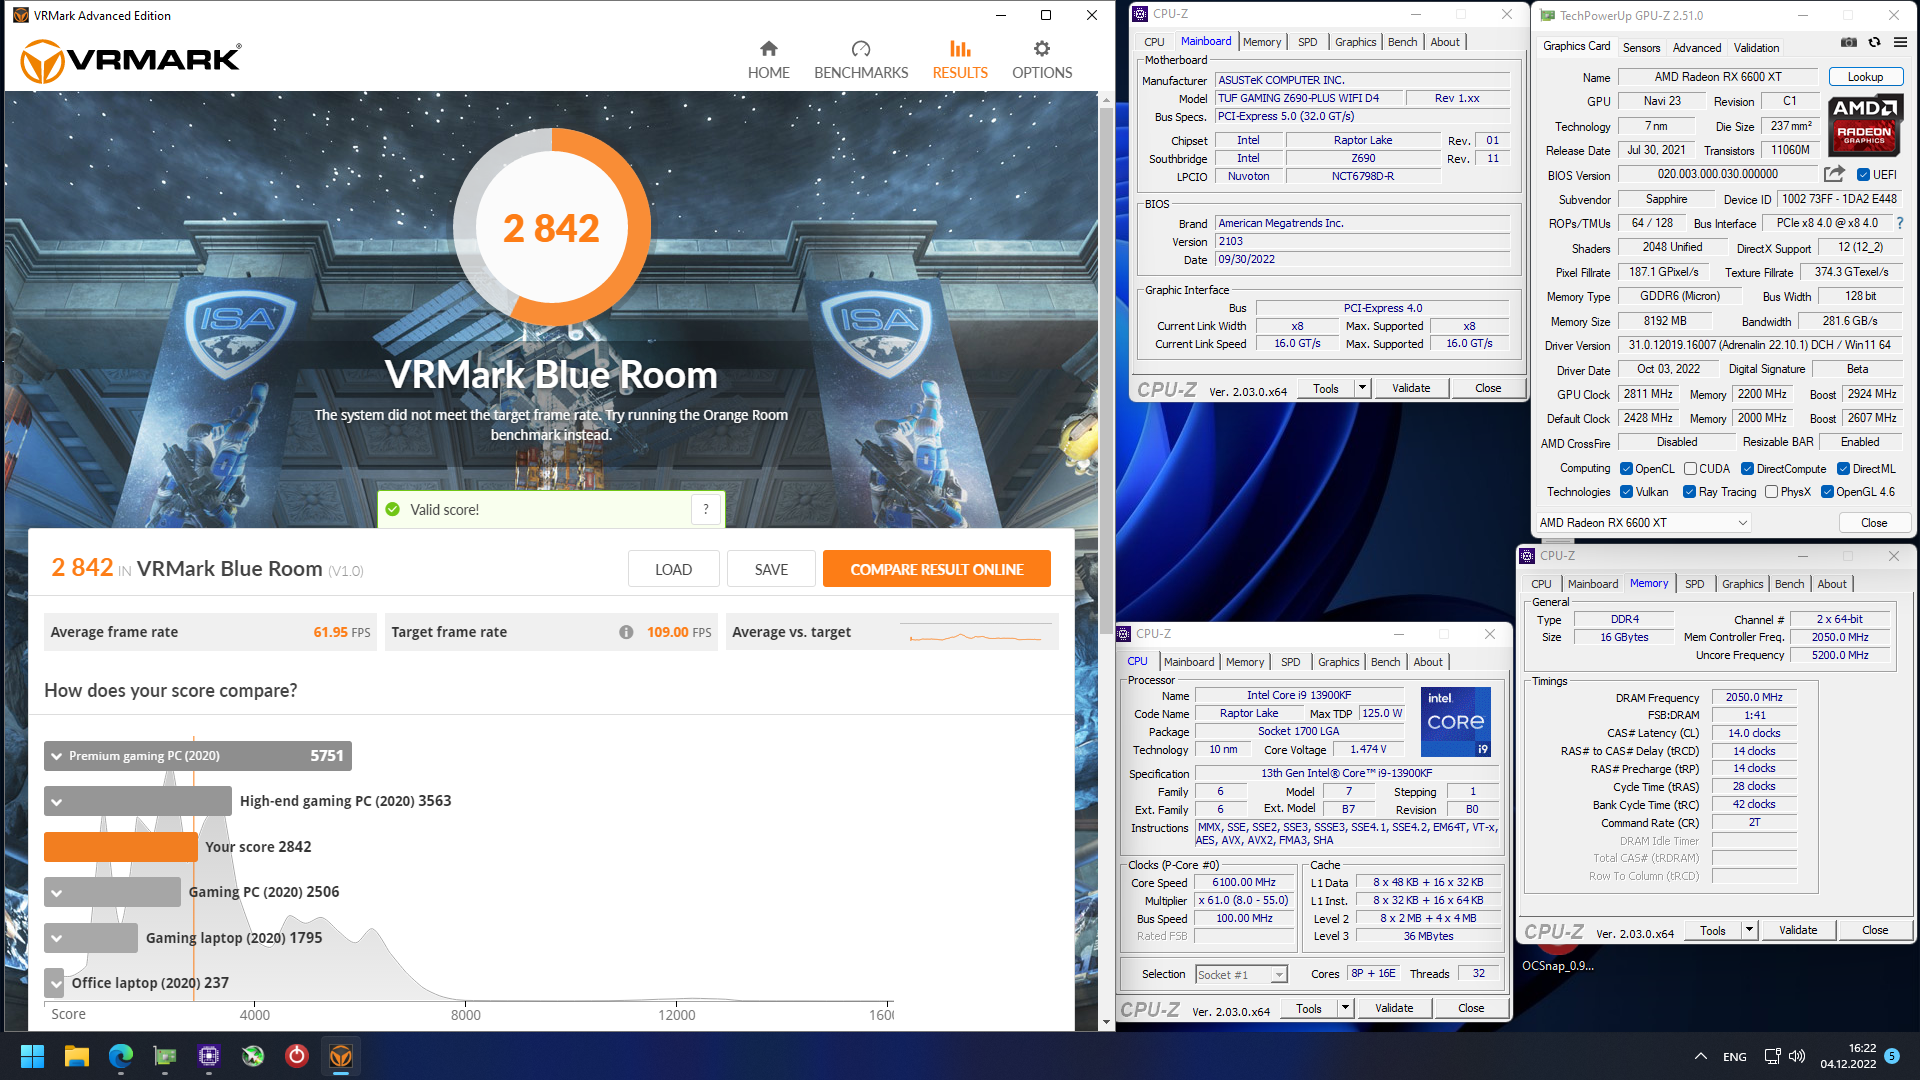Open Windows Start menu
Screen dimensions: 1920x1080
coord(33,1056)
